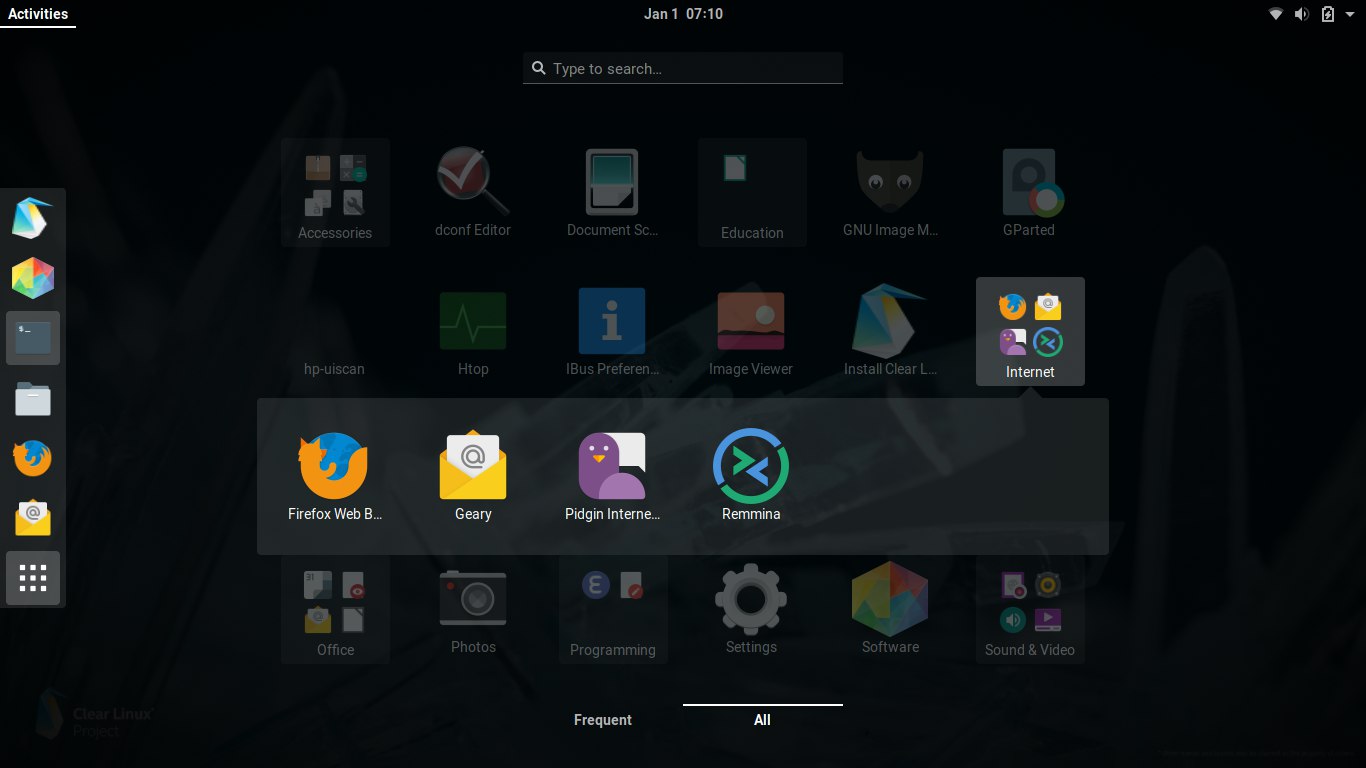Click the battery status icon
Screen dimensions: 1366x768
pos(1328,14)
